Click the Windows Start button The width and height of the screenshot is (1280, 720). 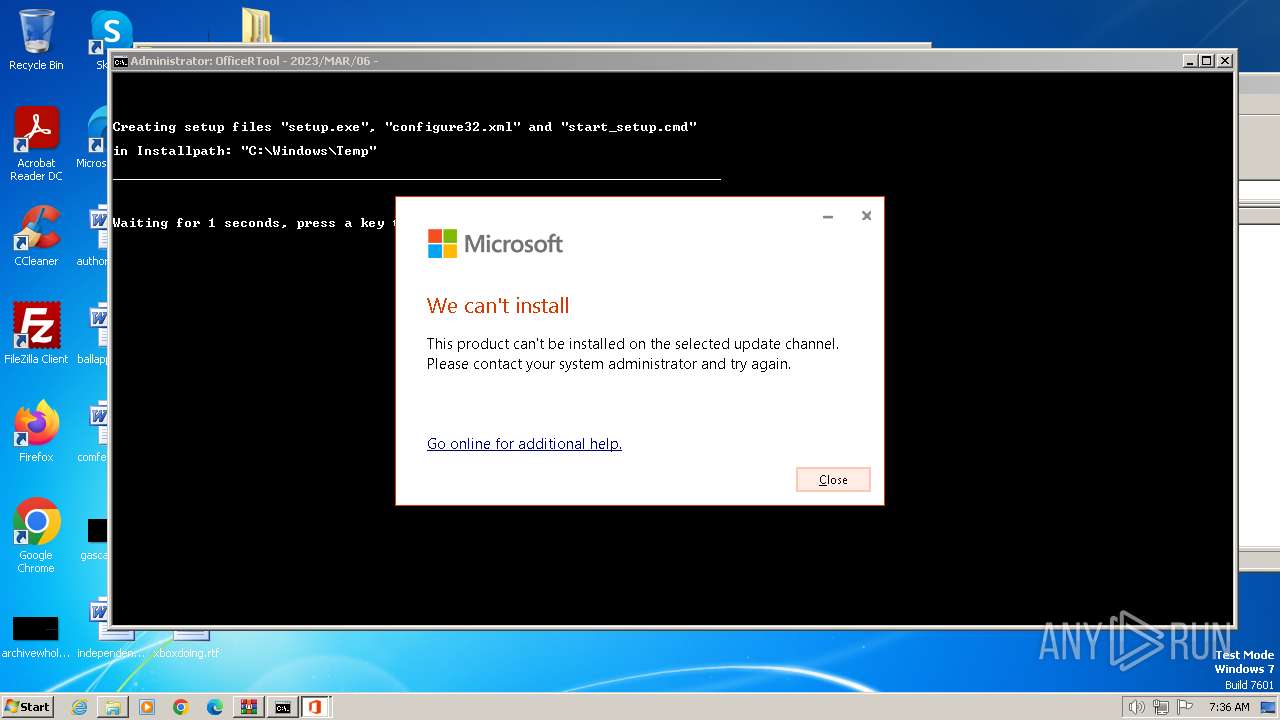28,707
